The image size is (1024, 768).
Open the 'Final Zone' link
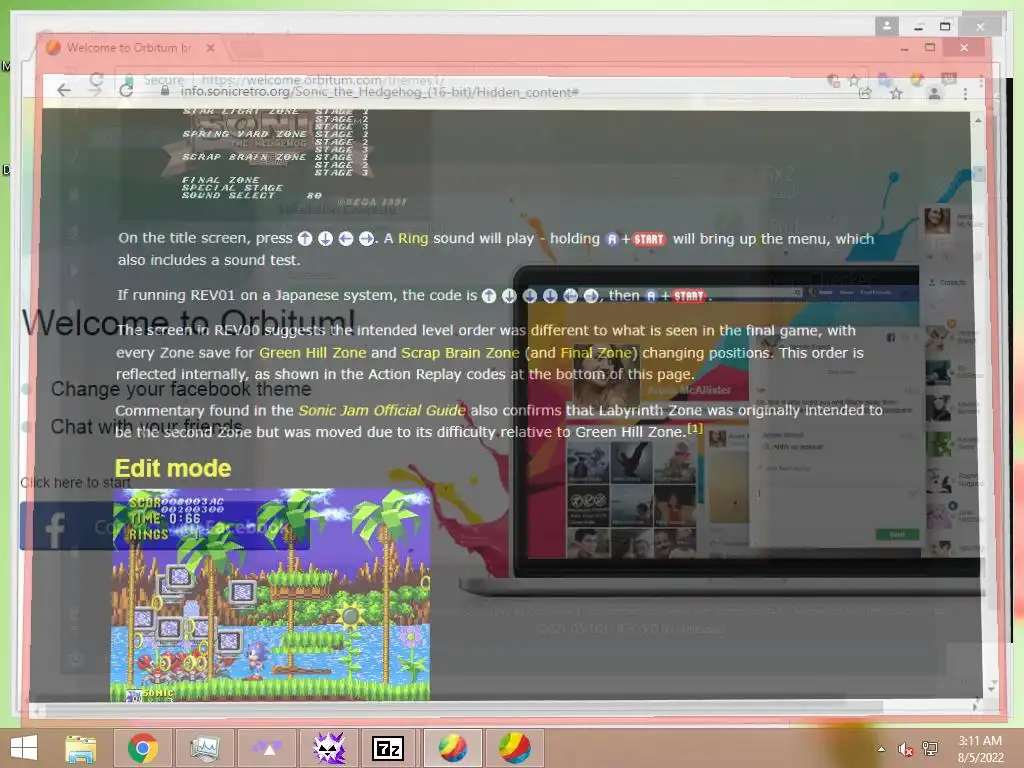pyautogui.click(x=596, y=353)
